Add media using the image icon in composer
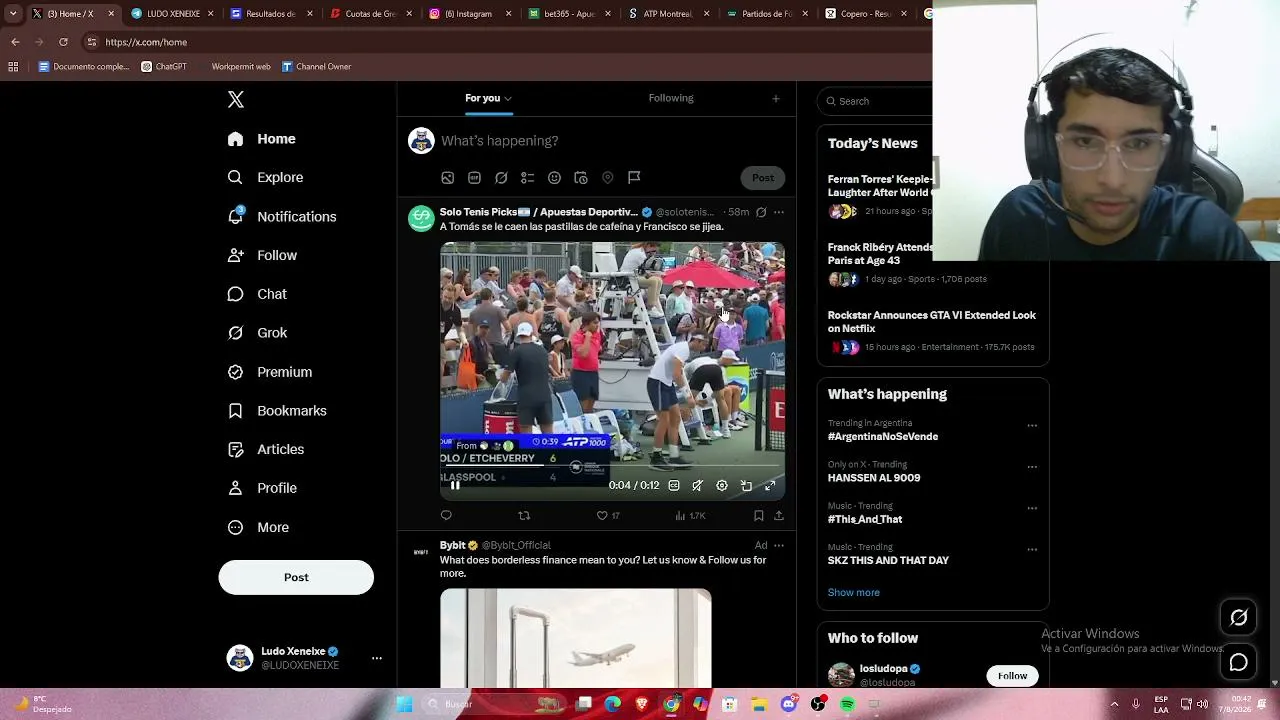 [x=448, y=178]
